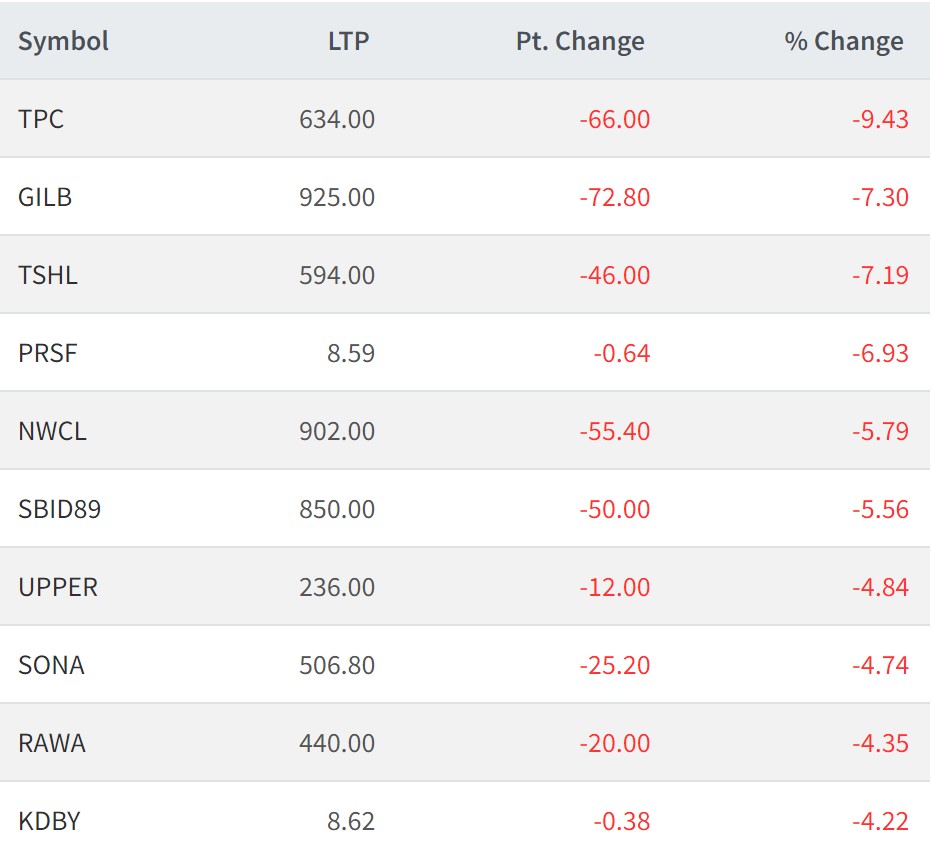Select the GILB symbol link
The width and height of the screenshot is (932, 856).
point(45,197)
